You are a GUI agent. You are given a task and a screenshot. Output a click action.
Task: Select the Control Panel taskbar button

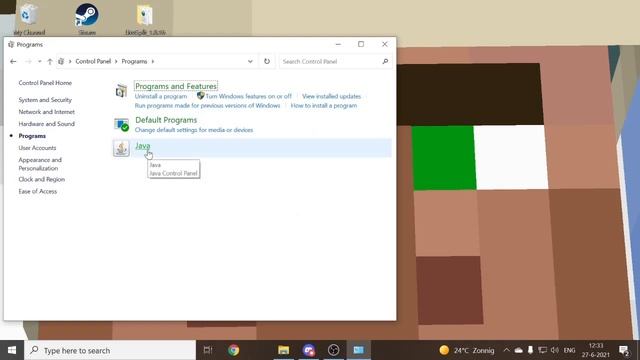(358, 350)
